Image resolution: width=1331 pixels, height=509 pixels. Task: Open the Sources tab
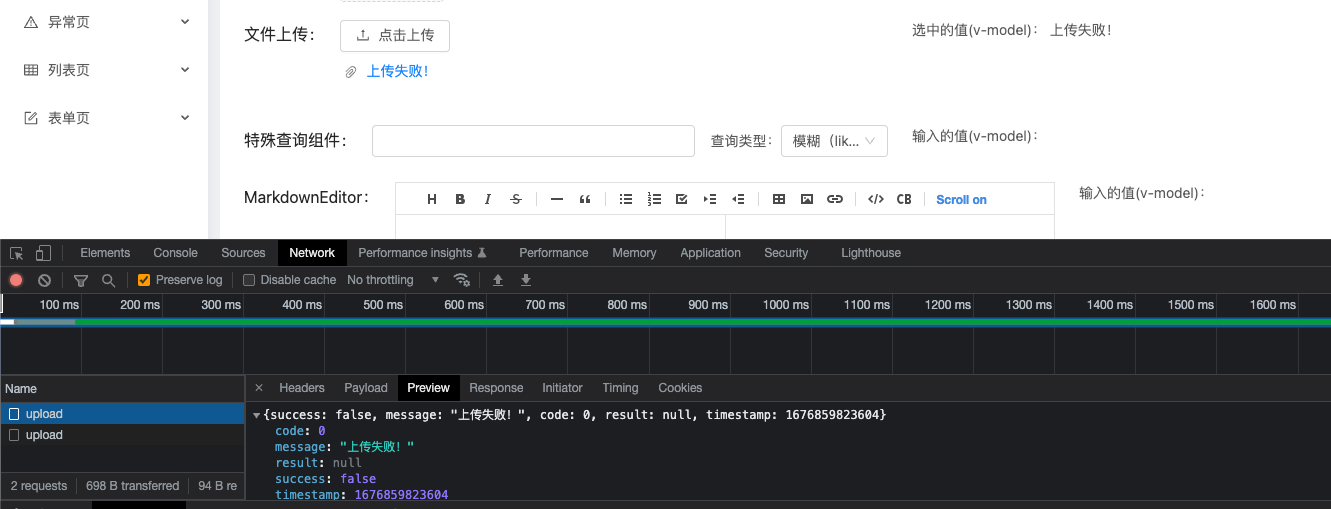[x=243, y=253]
